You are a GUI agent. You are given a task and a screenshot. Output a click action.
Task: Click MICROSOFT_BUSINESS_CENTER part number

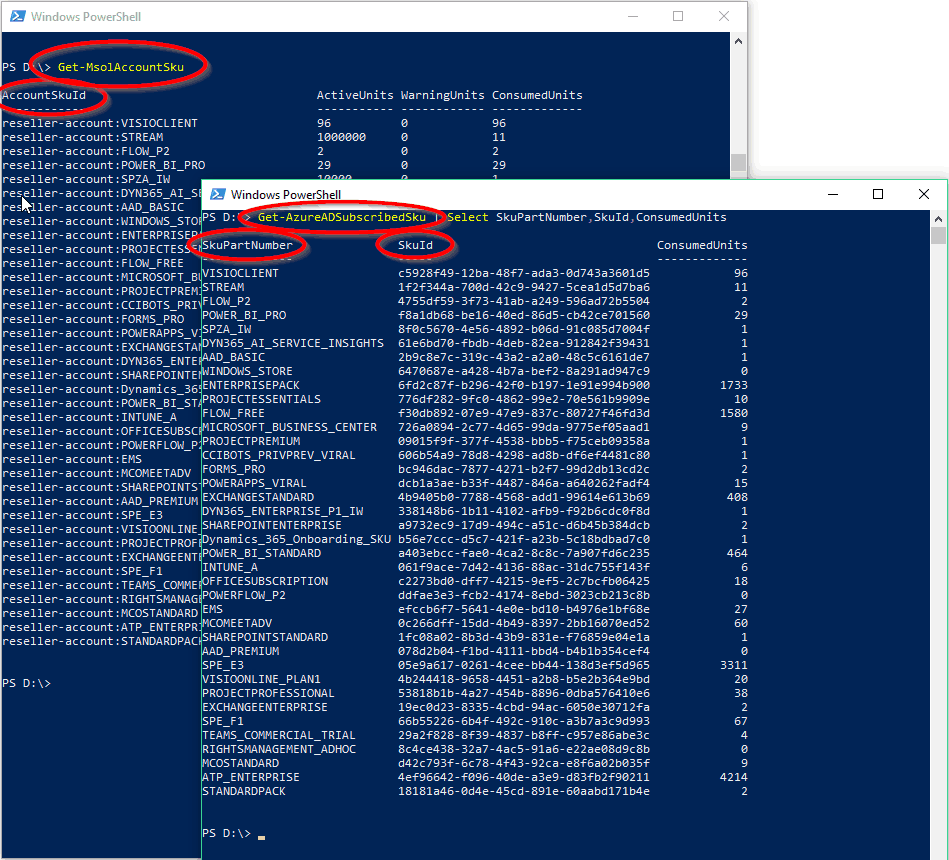pos(289,427)
